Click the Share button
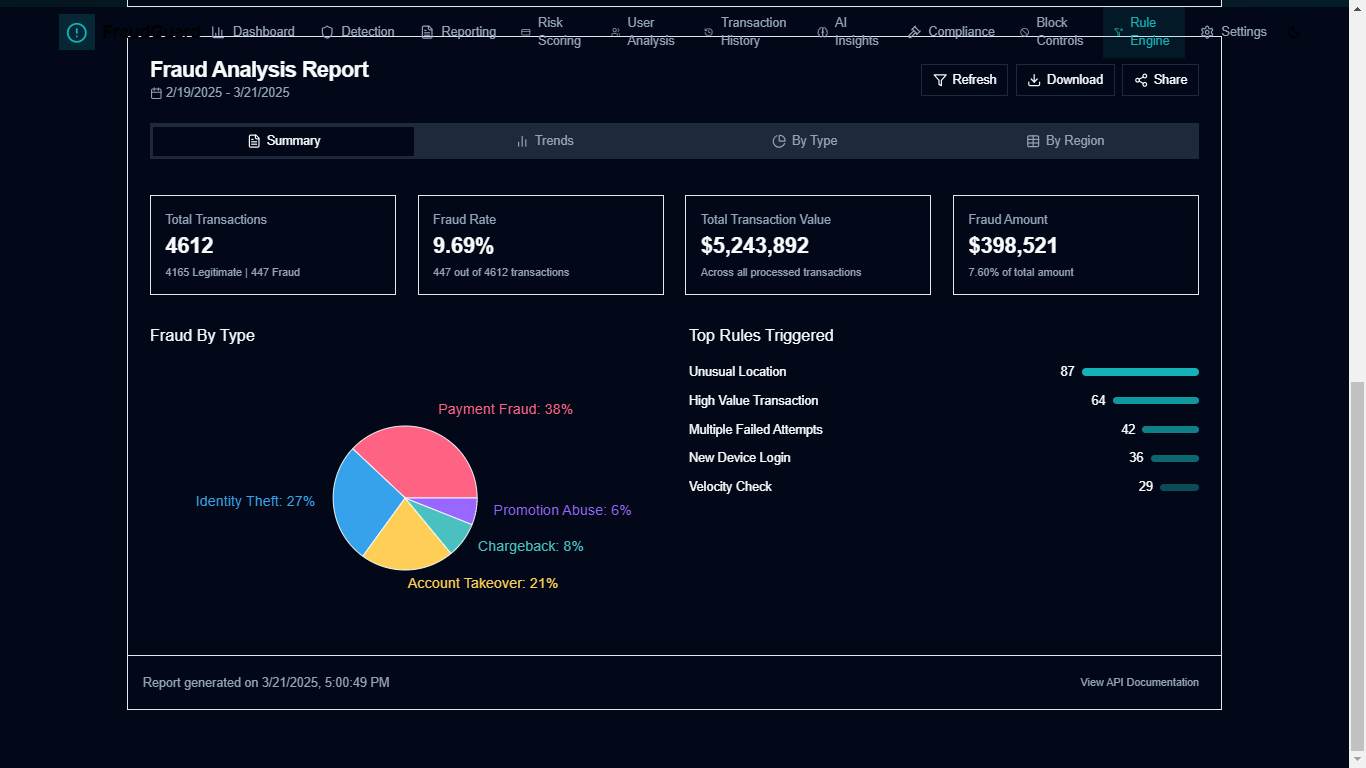 [1160, 80]
